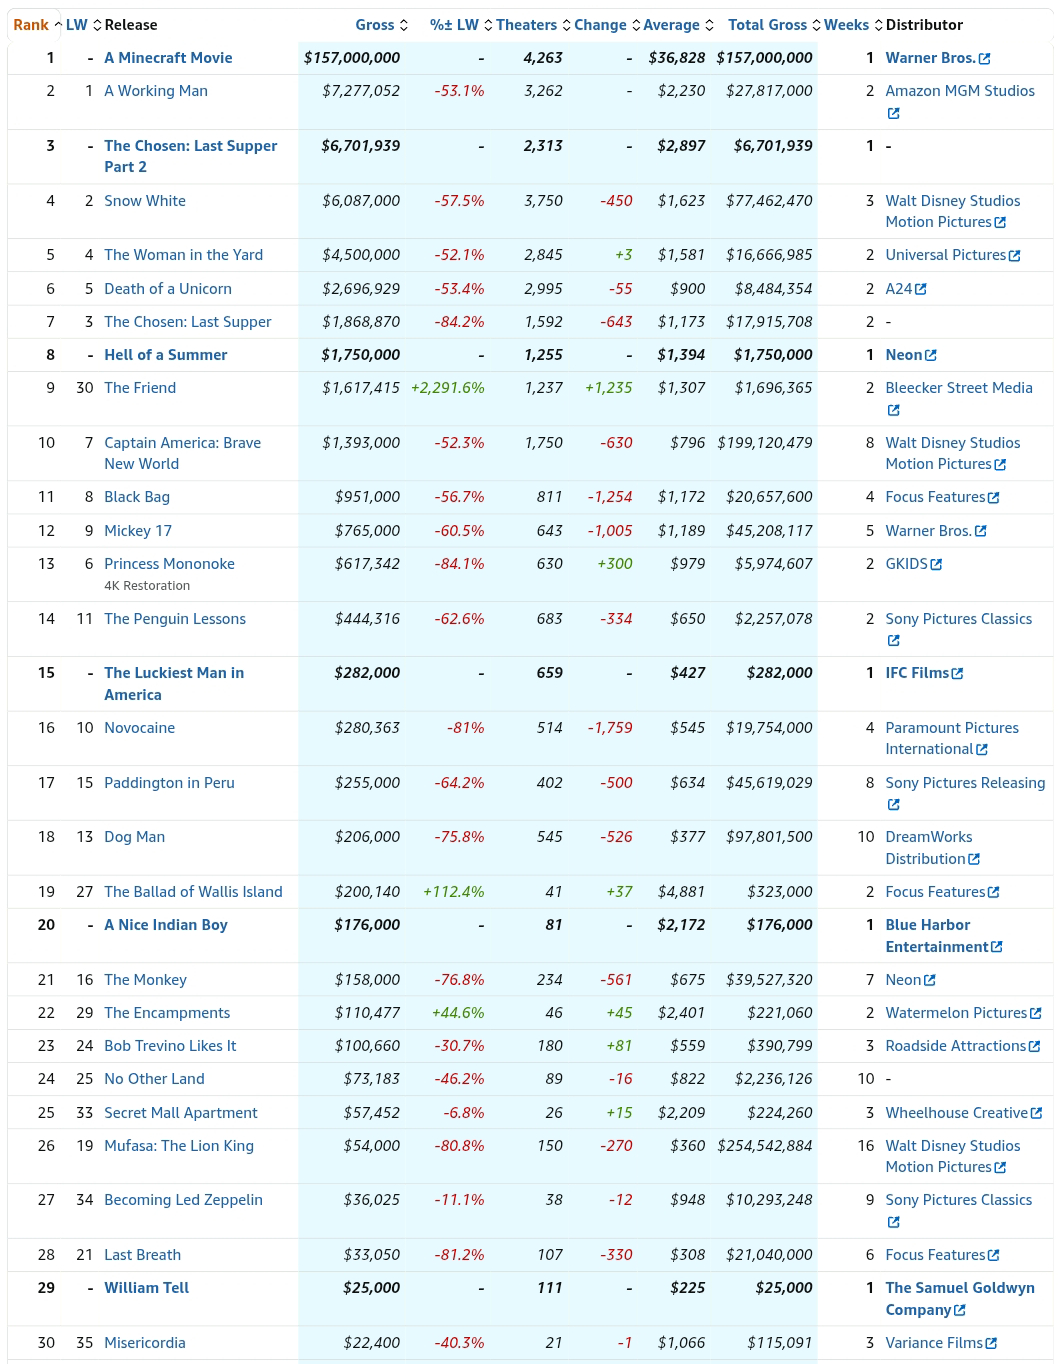Click external link icon beside Universal Pictures
The image size is (1058, 1364).
tap(1014, 256)
